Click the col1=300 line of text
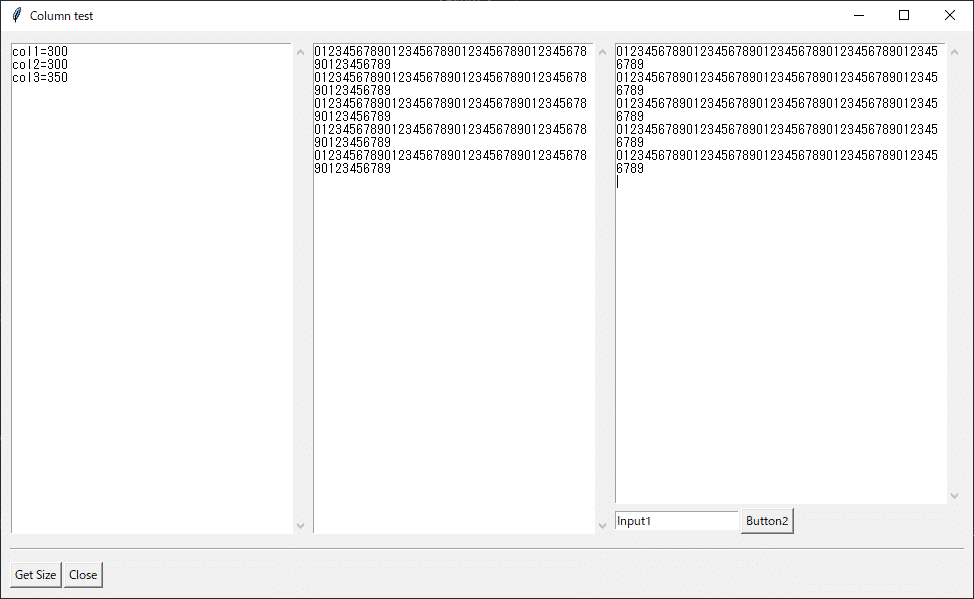The height and width of the screenshot is (599, 974). click(x=40, y=52)
